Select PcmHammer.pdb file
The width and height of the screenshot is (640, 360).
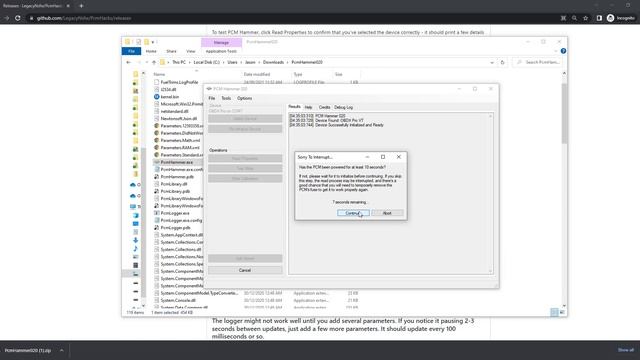[x=177, y=177]
